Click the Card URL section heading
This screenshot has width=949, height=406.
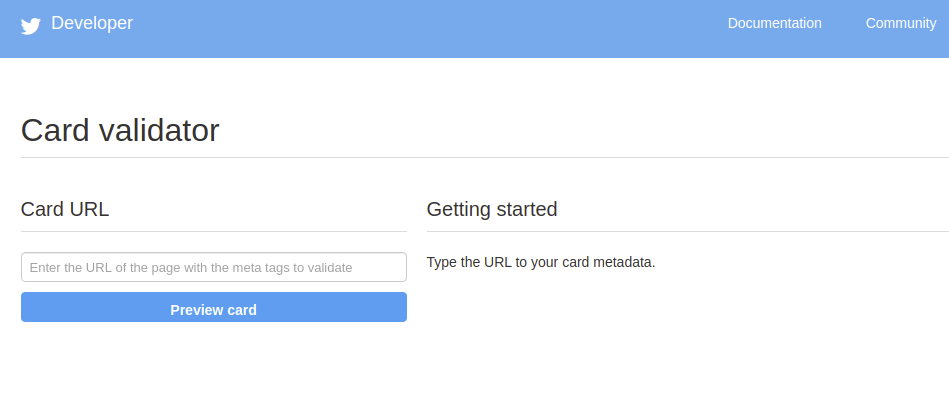[65, 209]
